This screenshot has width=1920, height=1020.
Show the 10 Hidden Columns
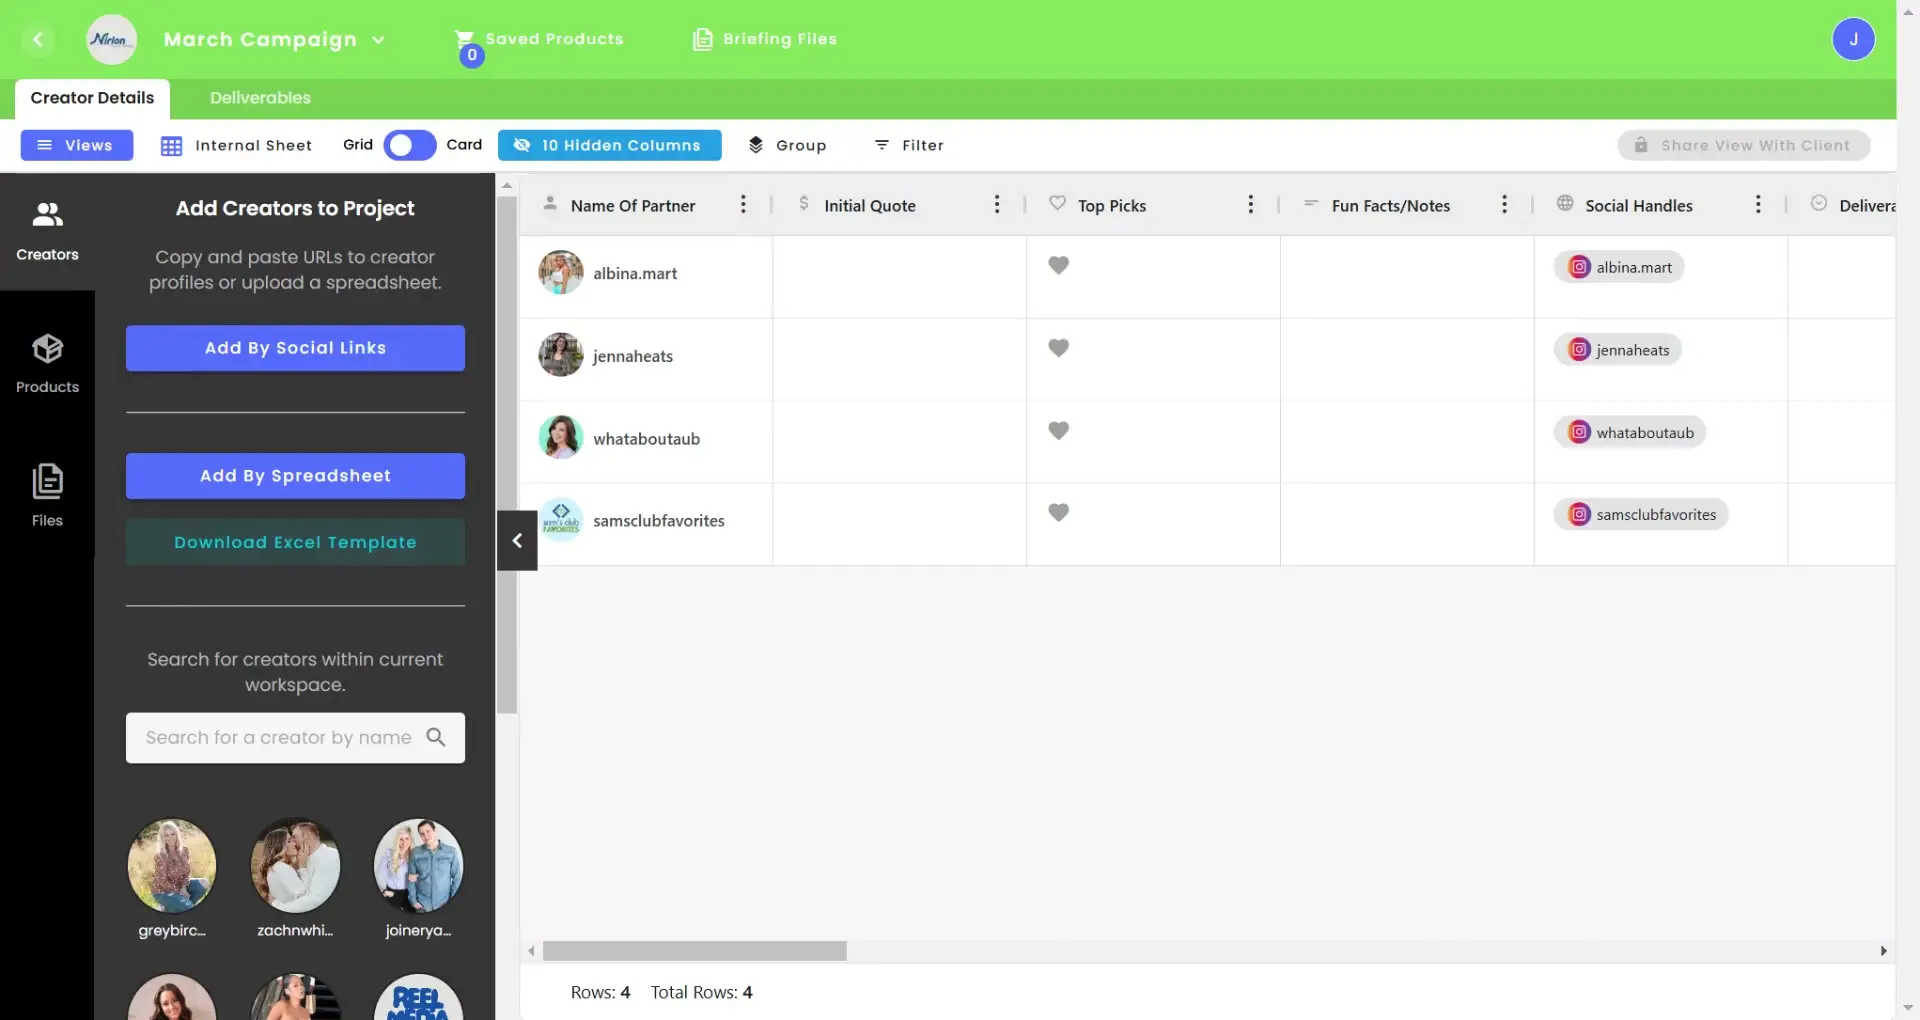[608, 145]
